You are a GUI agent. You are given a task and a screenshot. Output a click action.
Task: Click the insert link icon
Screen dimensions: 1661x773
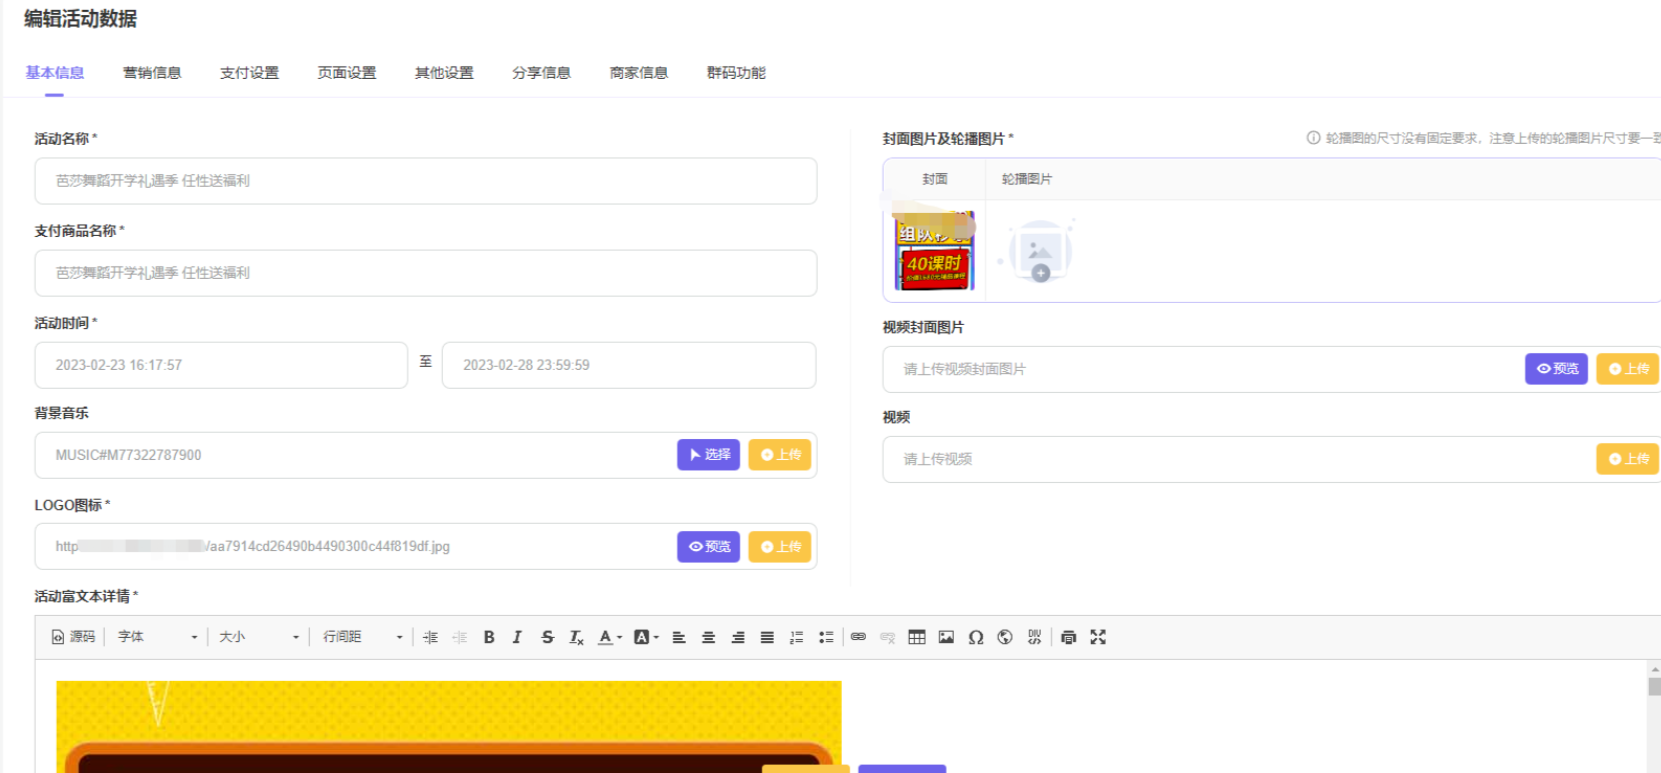(858, 637)
